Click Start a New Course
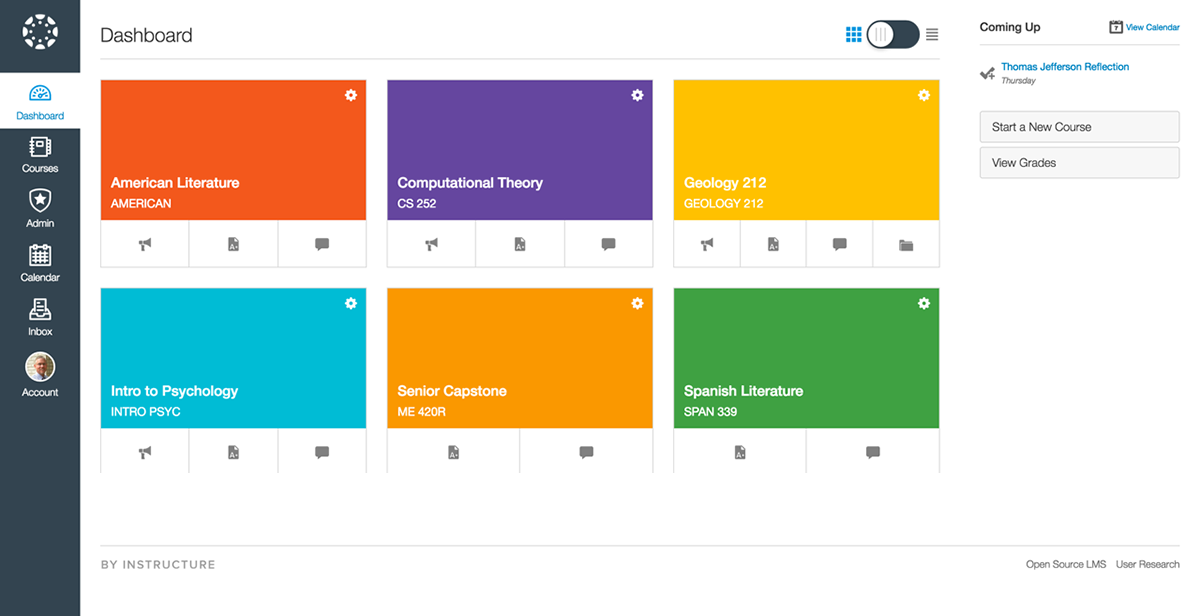The height and width of the screenshot is (616, 1200). tap(1079, 126)
